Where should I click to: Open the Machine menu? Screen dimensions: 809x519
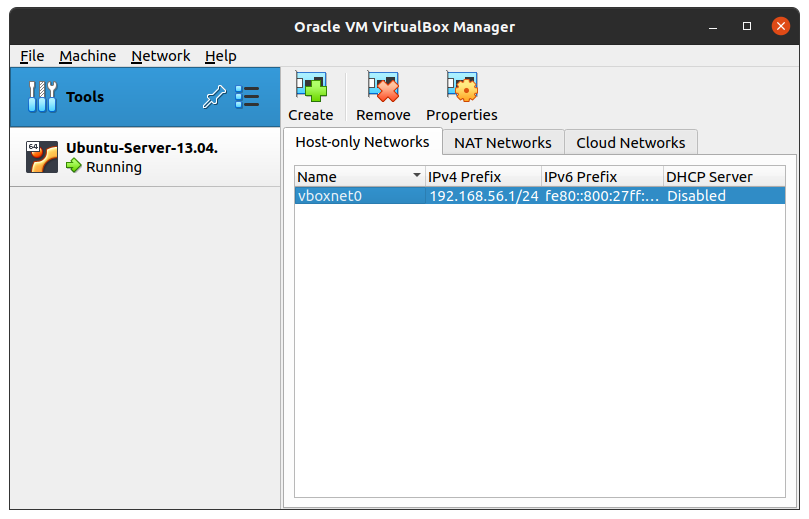pos(87,56)
